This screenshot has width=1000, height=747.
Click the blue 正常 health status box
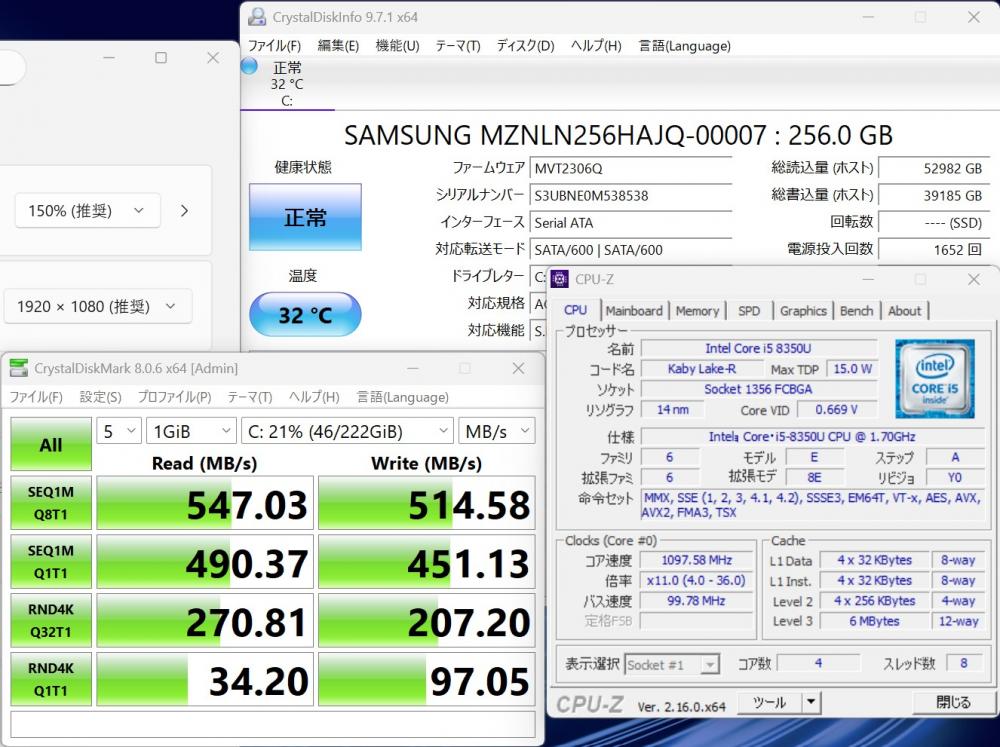tap(305, 217)
